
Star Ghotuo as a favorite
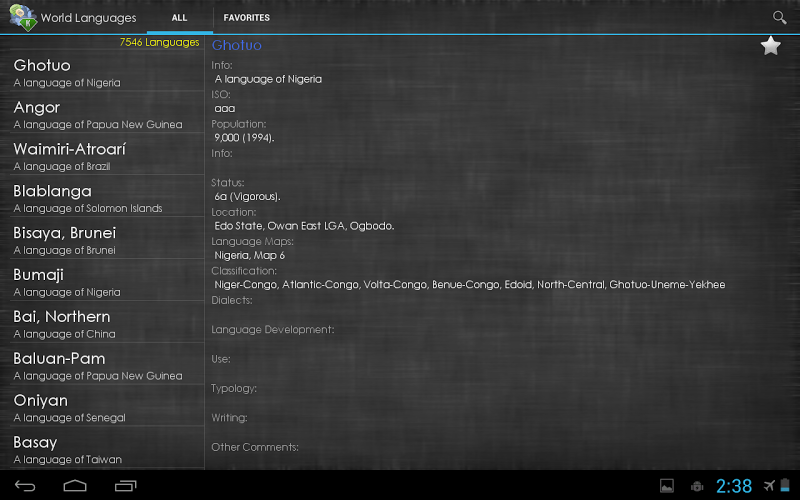pos(770,46)
